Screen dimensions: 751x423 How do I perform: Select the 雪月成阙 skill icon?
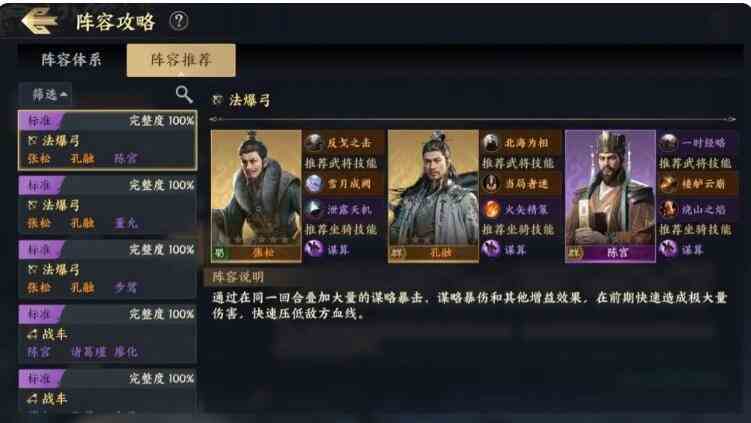pos(314,183)
